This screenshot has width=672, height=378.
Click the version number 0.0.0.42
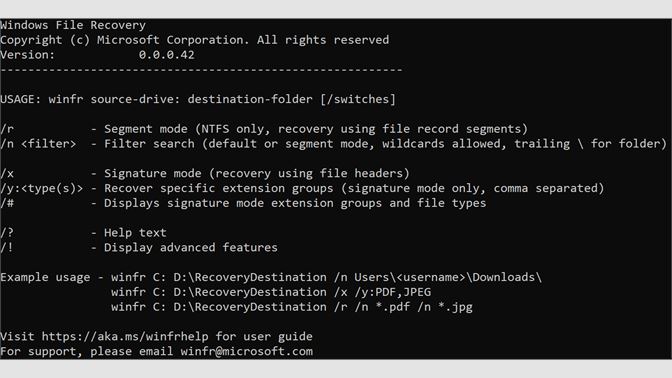pos(166,55)
